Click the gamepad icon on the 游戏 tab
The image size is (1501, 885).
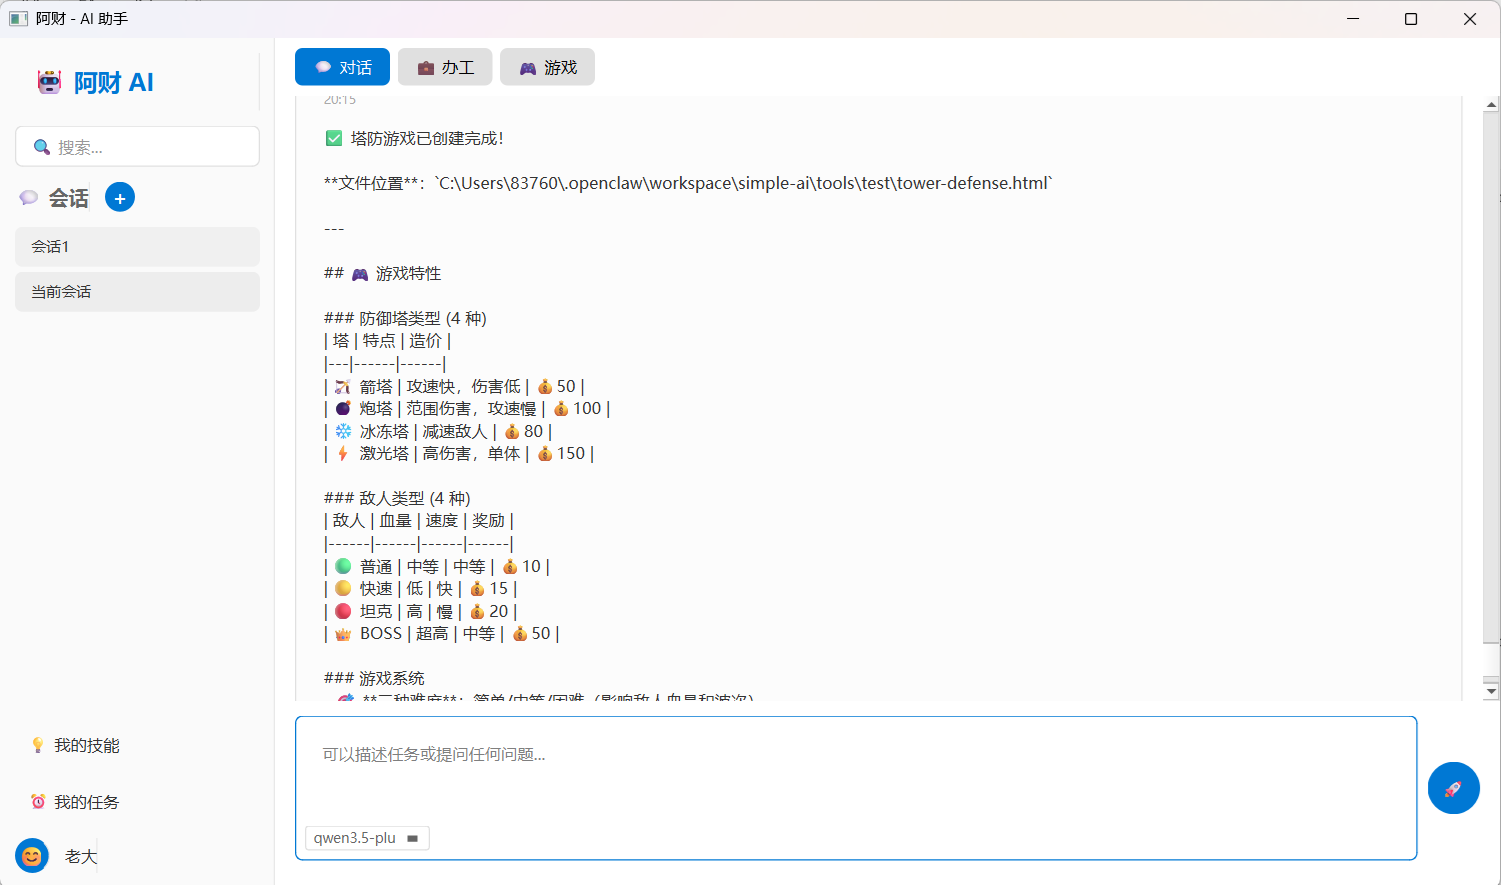click(527, 66)
